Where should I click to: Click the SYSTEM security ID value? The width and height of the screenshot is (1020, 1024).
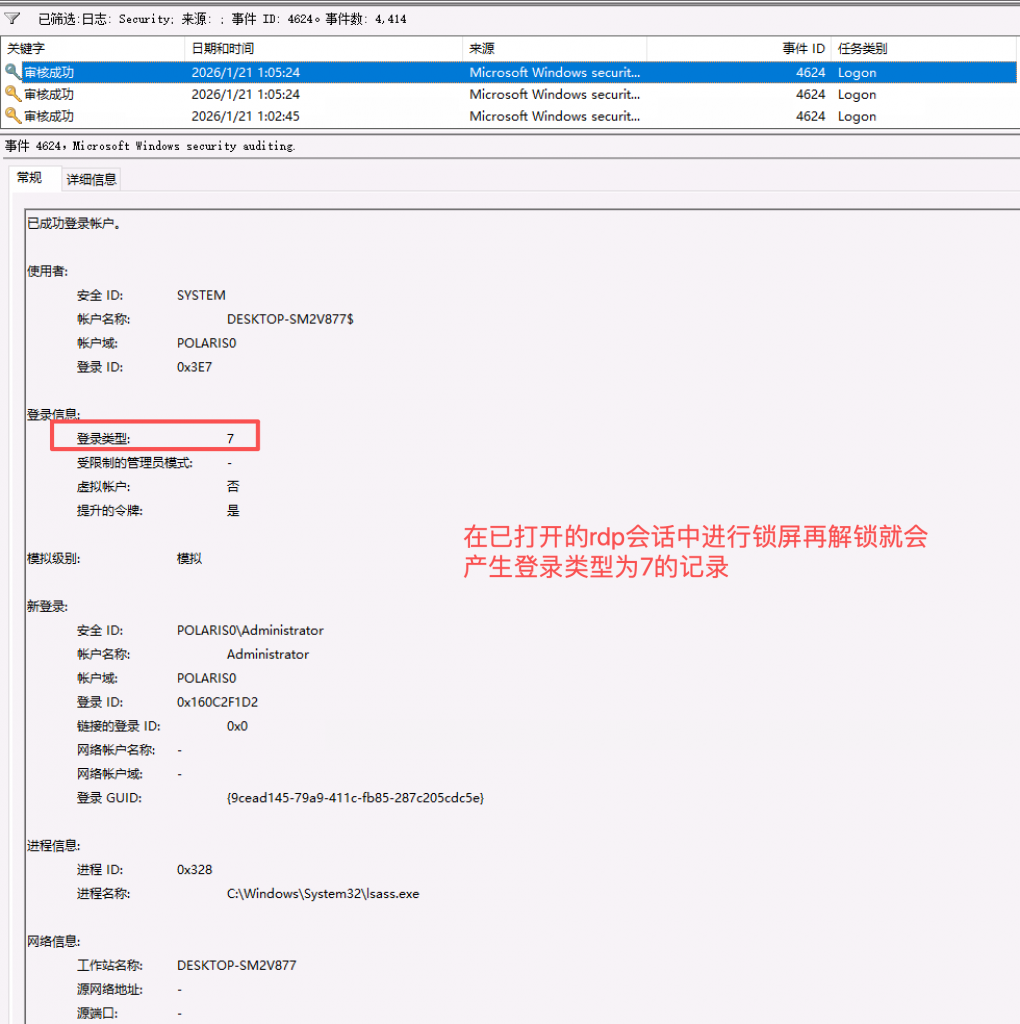201,295
